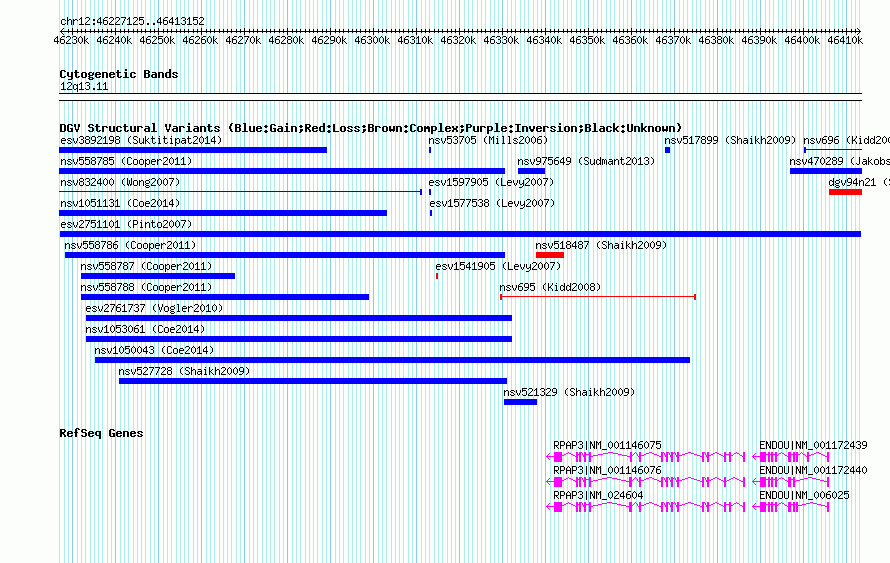Open the RPAP3|NM_001146076 transcript label
The image size is (890, 563).
(x=607, y=470)
